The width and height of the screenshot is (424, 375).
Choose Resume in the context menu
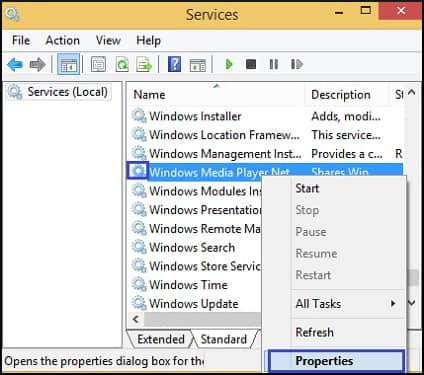[x=334, y=253]
